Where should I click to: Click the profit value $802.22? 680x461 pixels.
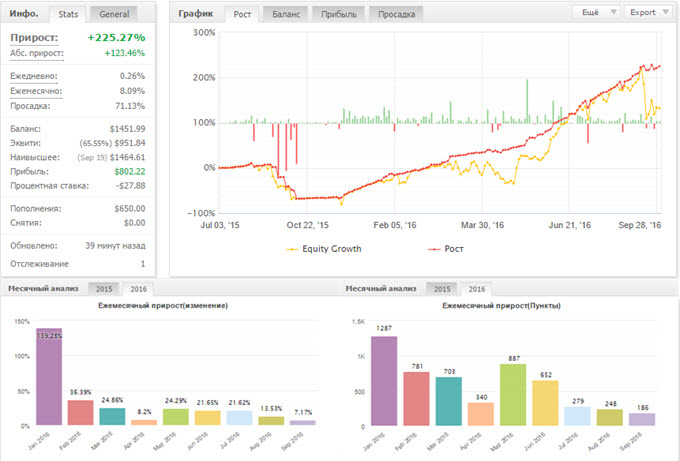coord(130,172)
